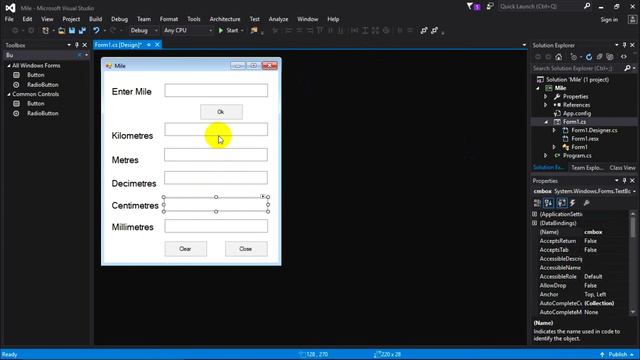Click Home icon in Solution Explorer toolbar
The width and height of the screenshot is (640, 360).
click(x=559, y=57)
